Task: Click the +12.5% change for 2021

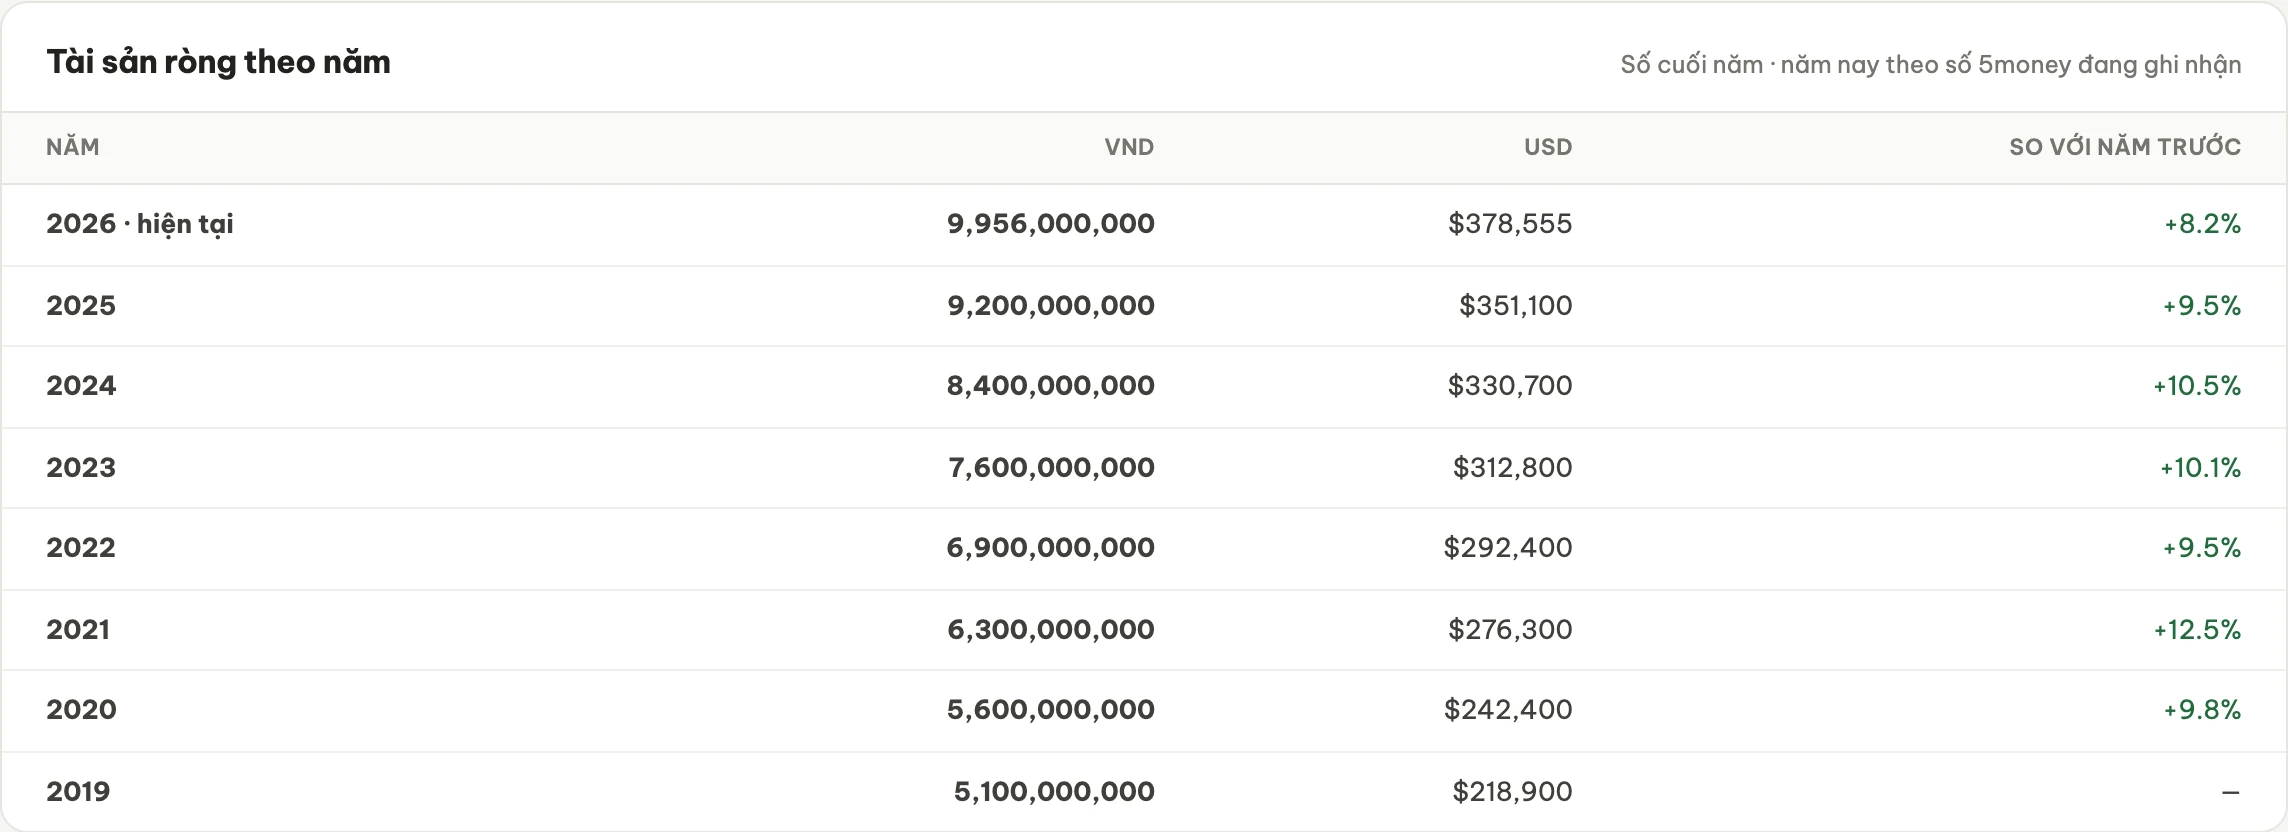Action: [x=2197, y=629]
